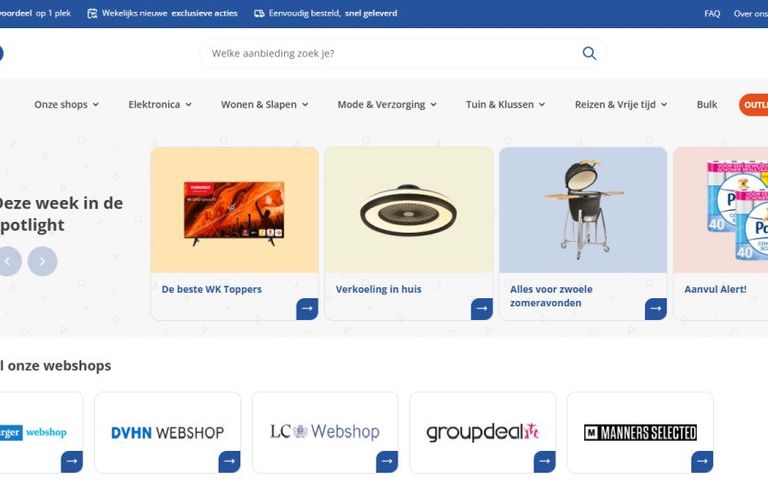Screen dimensions: 768x500
Task: Click the orange Outlet button
Action: 754,105
